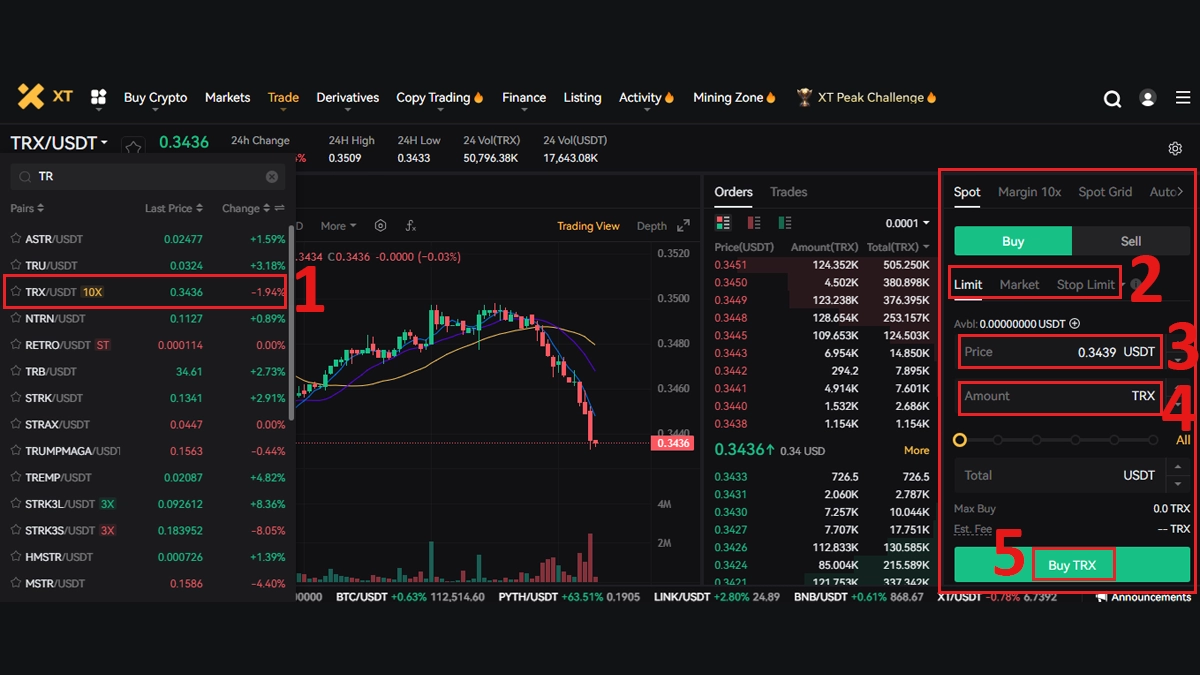Switch to the Margin 10x tab
The height and width of the screenshot is (675, 1200).
click(x=1029, y=192)
